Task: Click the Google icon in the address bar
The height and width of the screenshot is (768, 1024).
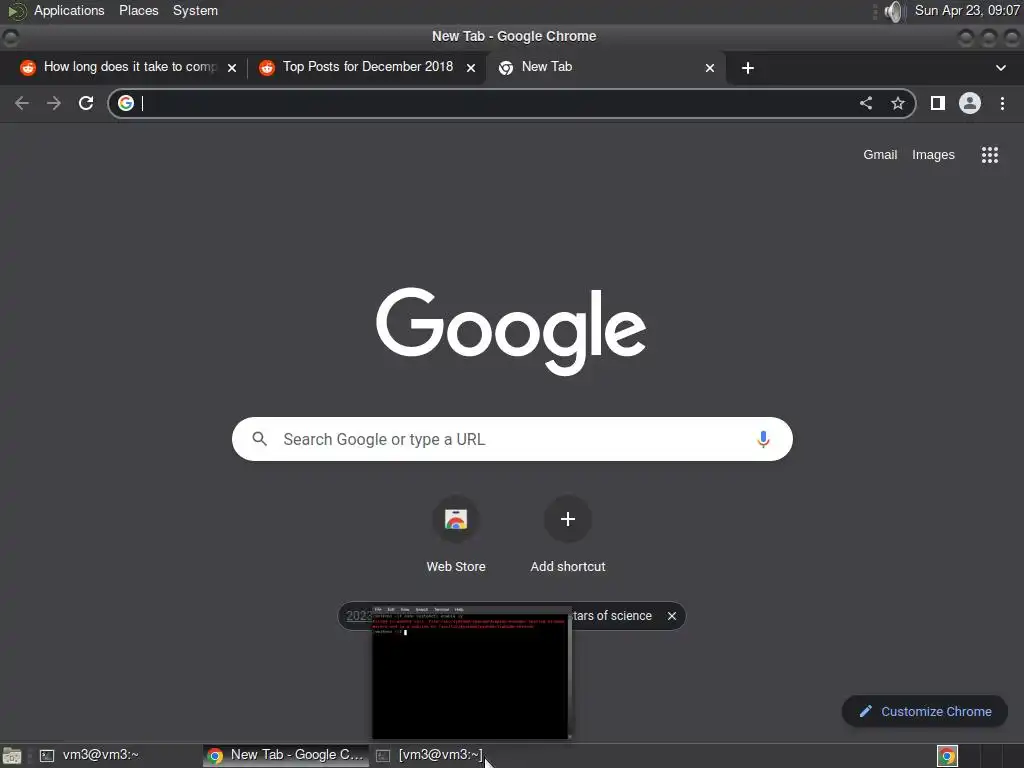Action: 126,103
